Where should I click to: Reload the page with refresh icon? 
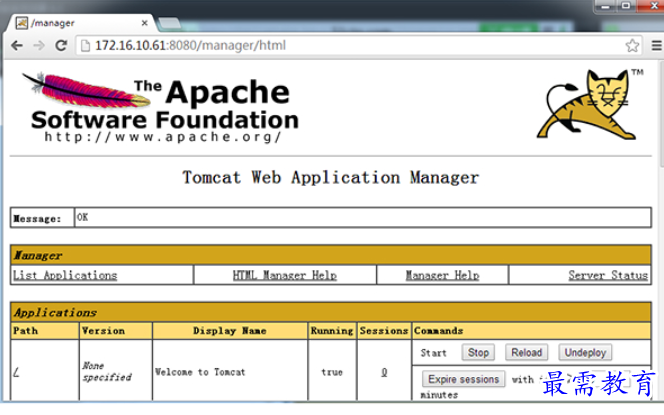pos(61,45)
